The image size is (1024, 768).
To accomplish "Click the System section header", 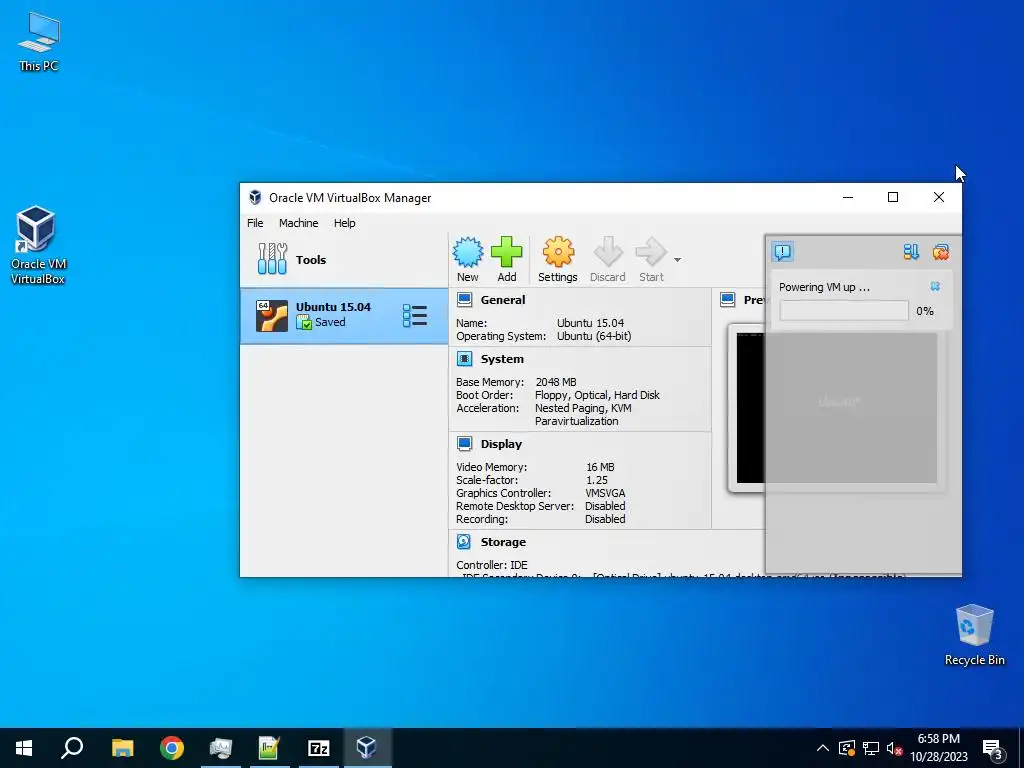I will point(502,359).
